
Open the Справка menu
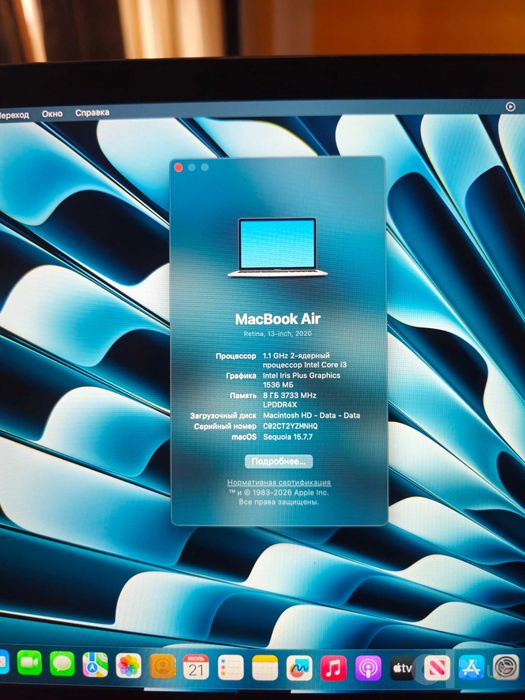click(92, 112)
